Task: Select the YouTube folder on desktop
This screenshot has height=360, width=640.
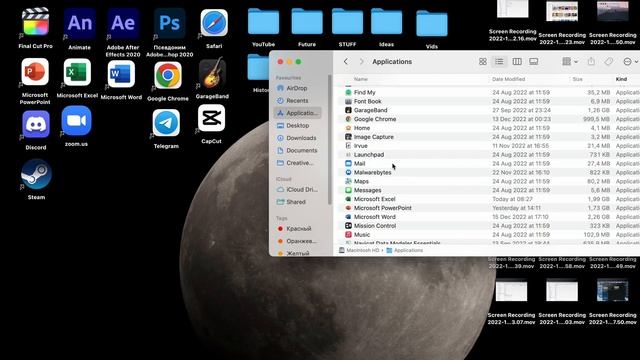Action: 264,22
